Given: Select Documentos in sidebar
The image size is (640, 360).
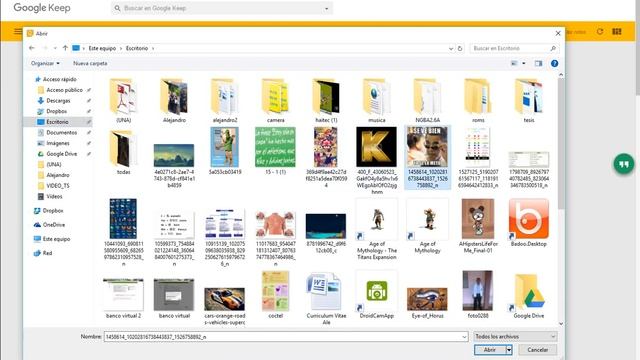Looking at the screenshot, I should [61, 132].
